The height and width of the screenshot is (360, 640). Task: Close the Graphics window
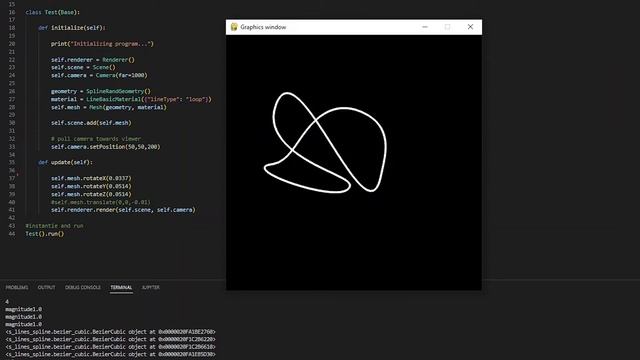470,27
